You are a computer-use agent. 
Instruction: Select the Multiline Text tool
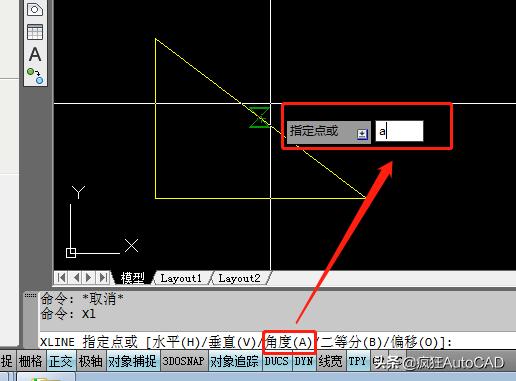coord(35,54)
